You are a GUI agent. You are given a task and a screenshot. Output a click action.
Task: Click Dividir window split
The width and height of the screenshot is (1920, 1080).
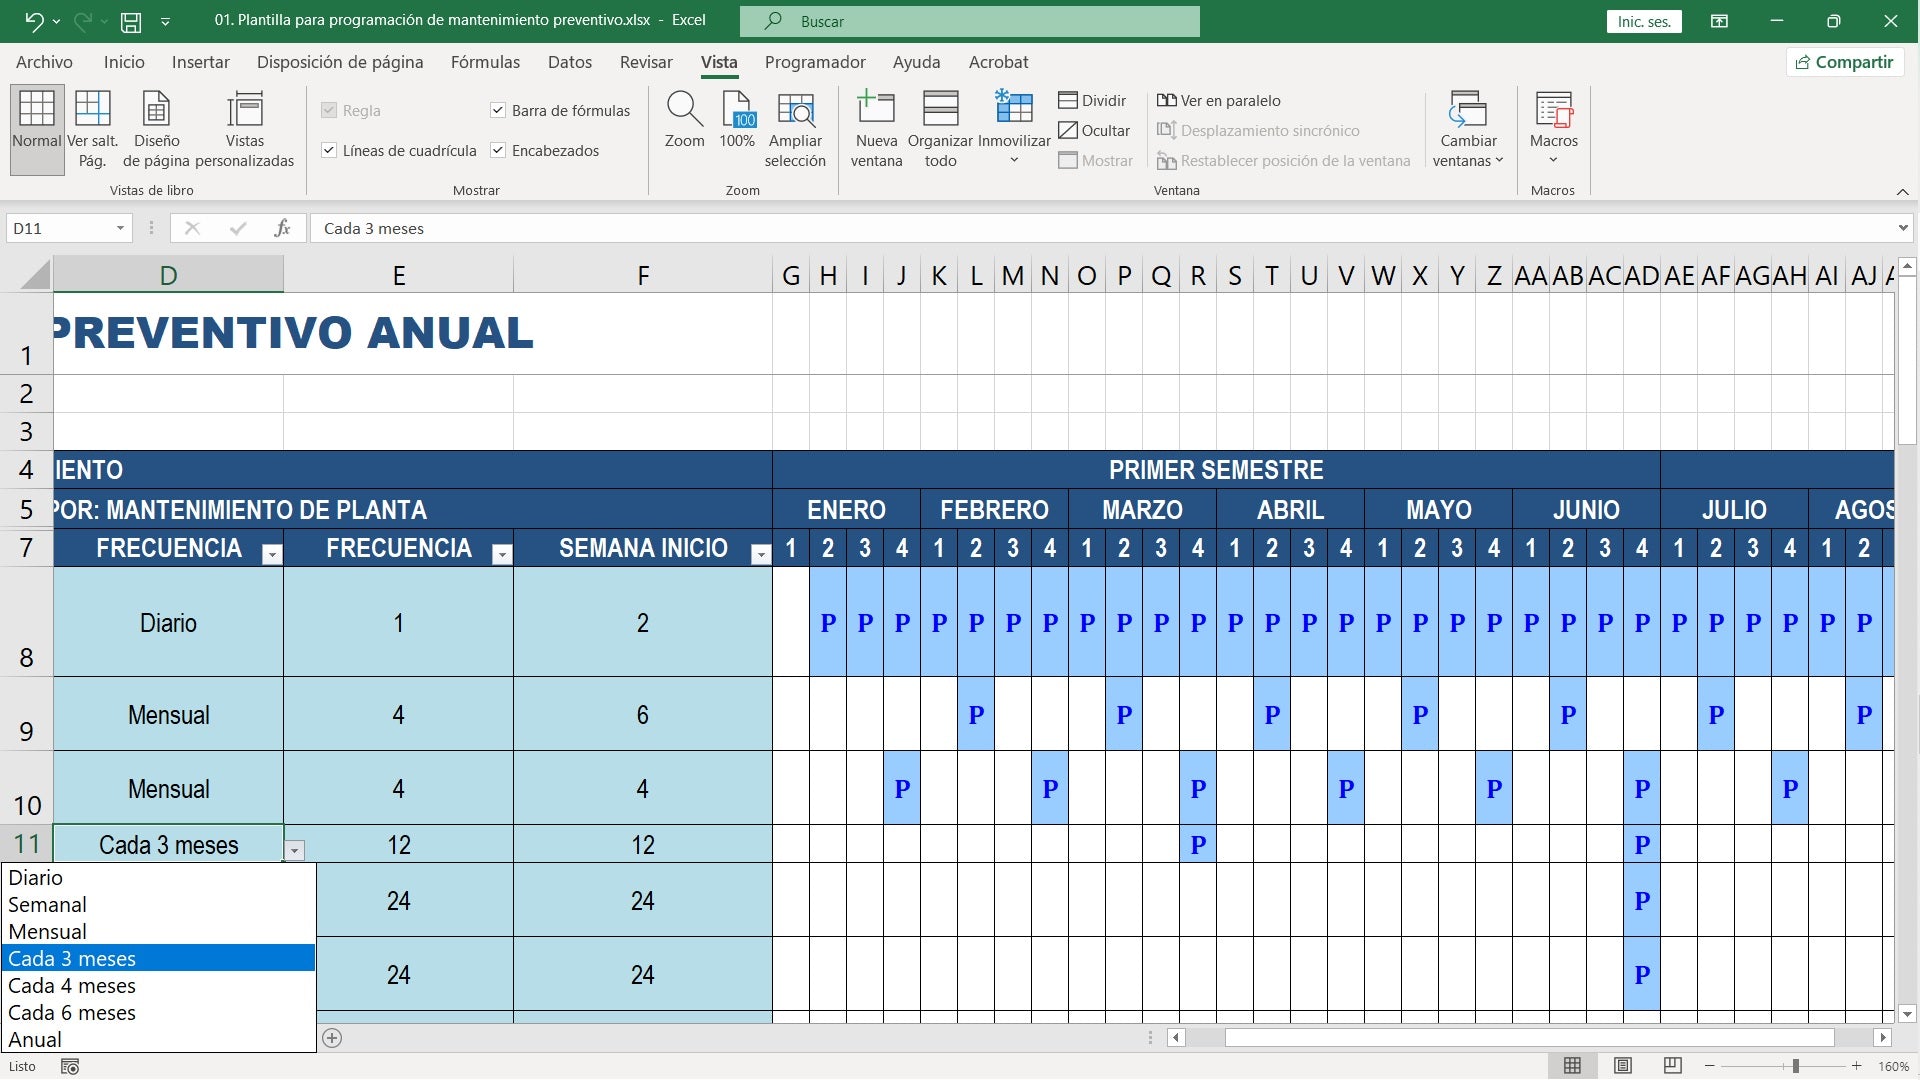[1092, 100]
